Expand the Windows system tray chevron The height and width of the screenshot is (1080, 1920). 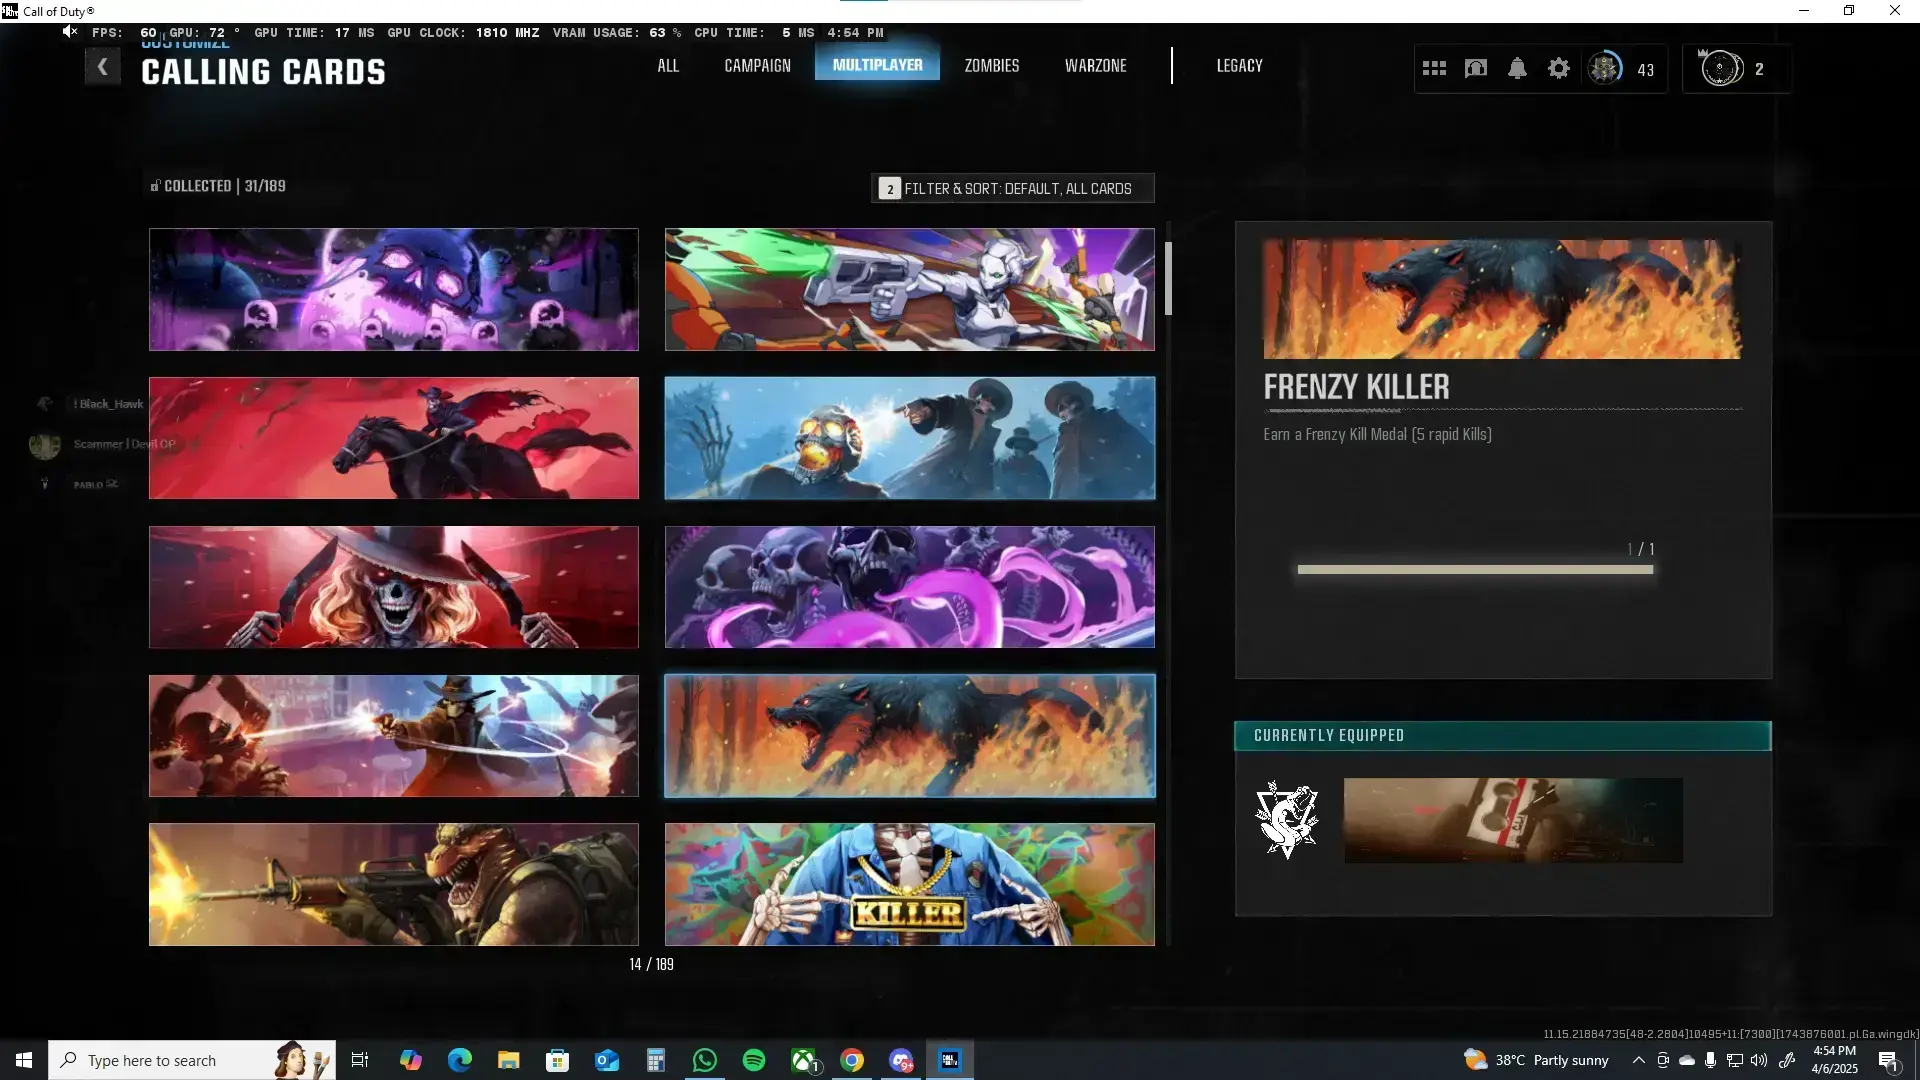1638,1060
